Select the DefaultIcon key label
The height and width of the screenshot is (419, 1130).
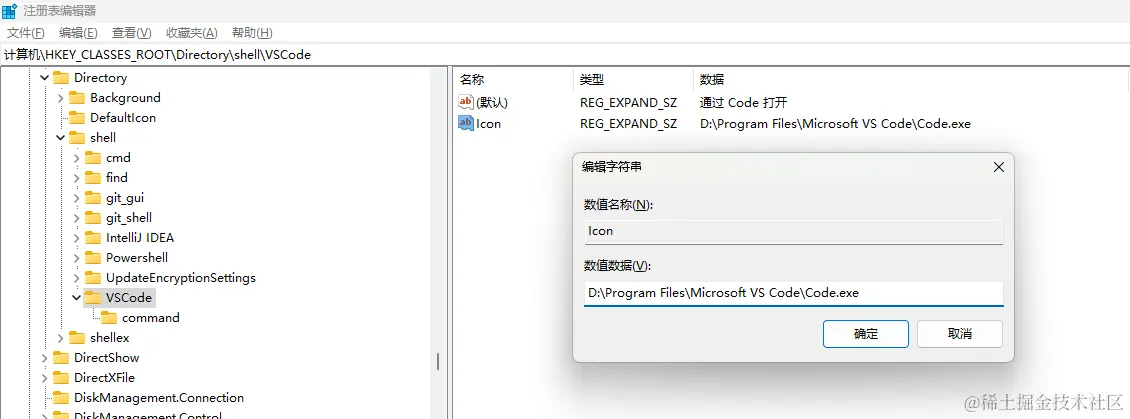pyautogui.click(x=123, y=118)
